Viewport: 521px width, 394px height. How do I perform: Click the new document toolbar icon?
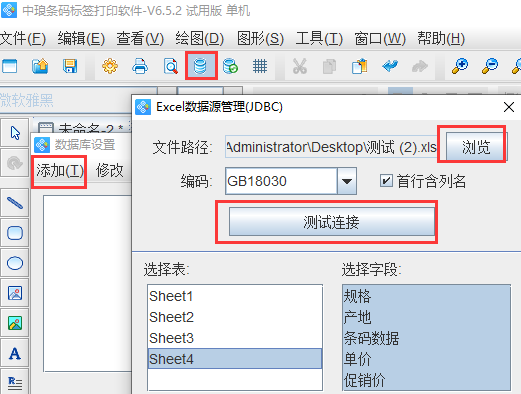point(10,66)
